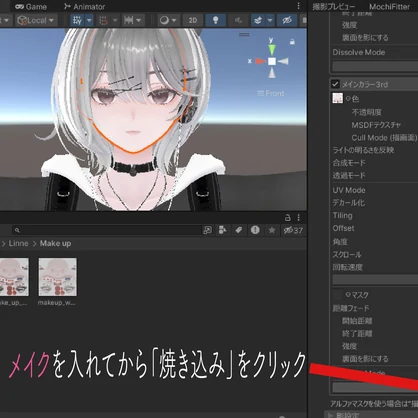Click the 距離フェード property label
This screenshot has width=418, height=418.
pyautogui.click(x=351, y=308)
